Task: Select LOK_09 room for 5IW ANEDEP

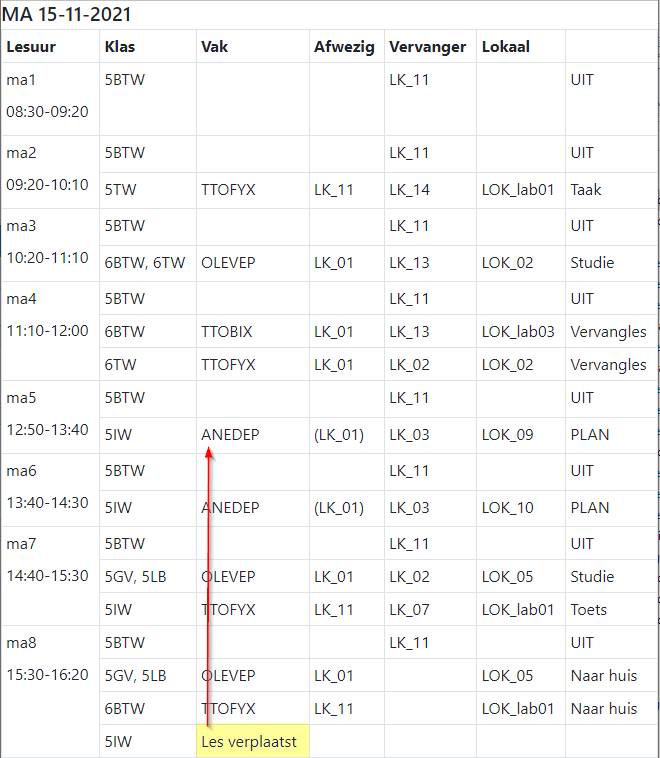Action: tap(507, 435)
